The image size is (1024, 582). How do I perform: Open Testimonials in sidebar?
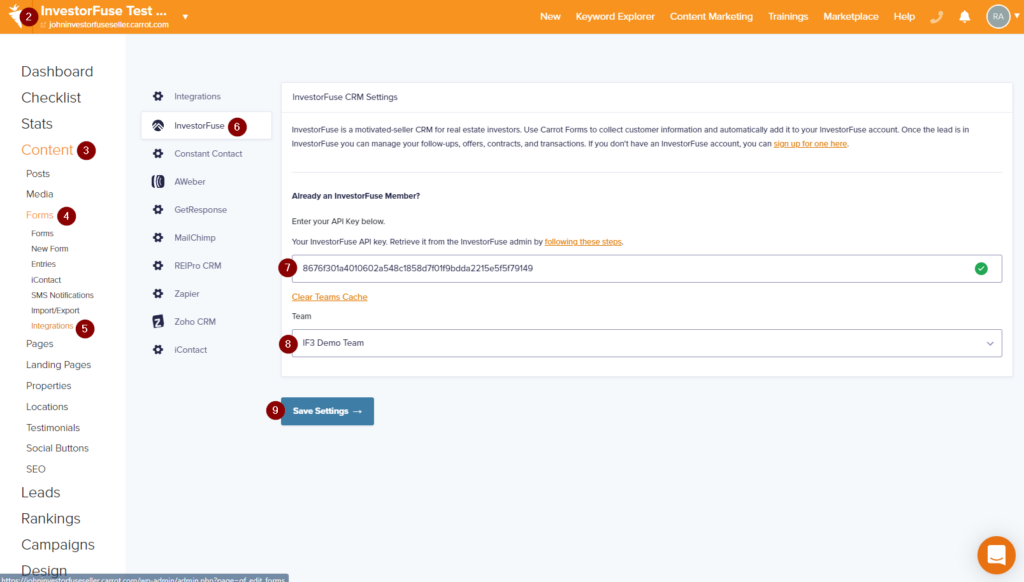point(53,428)
